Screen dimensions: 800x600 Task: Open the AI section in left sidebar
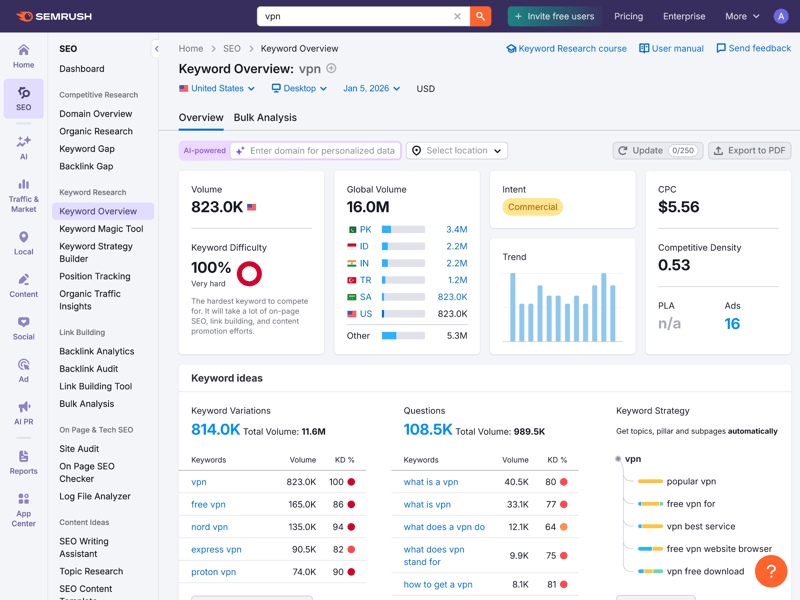click(x=23, y=147)
